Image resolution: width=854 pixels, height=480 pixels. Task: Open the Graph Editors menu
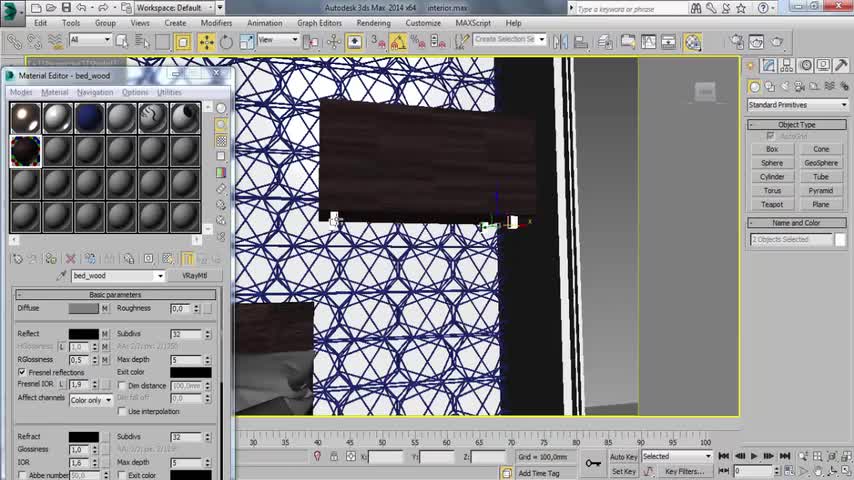tap(319, 23)
